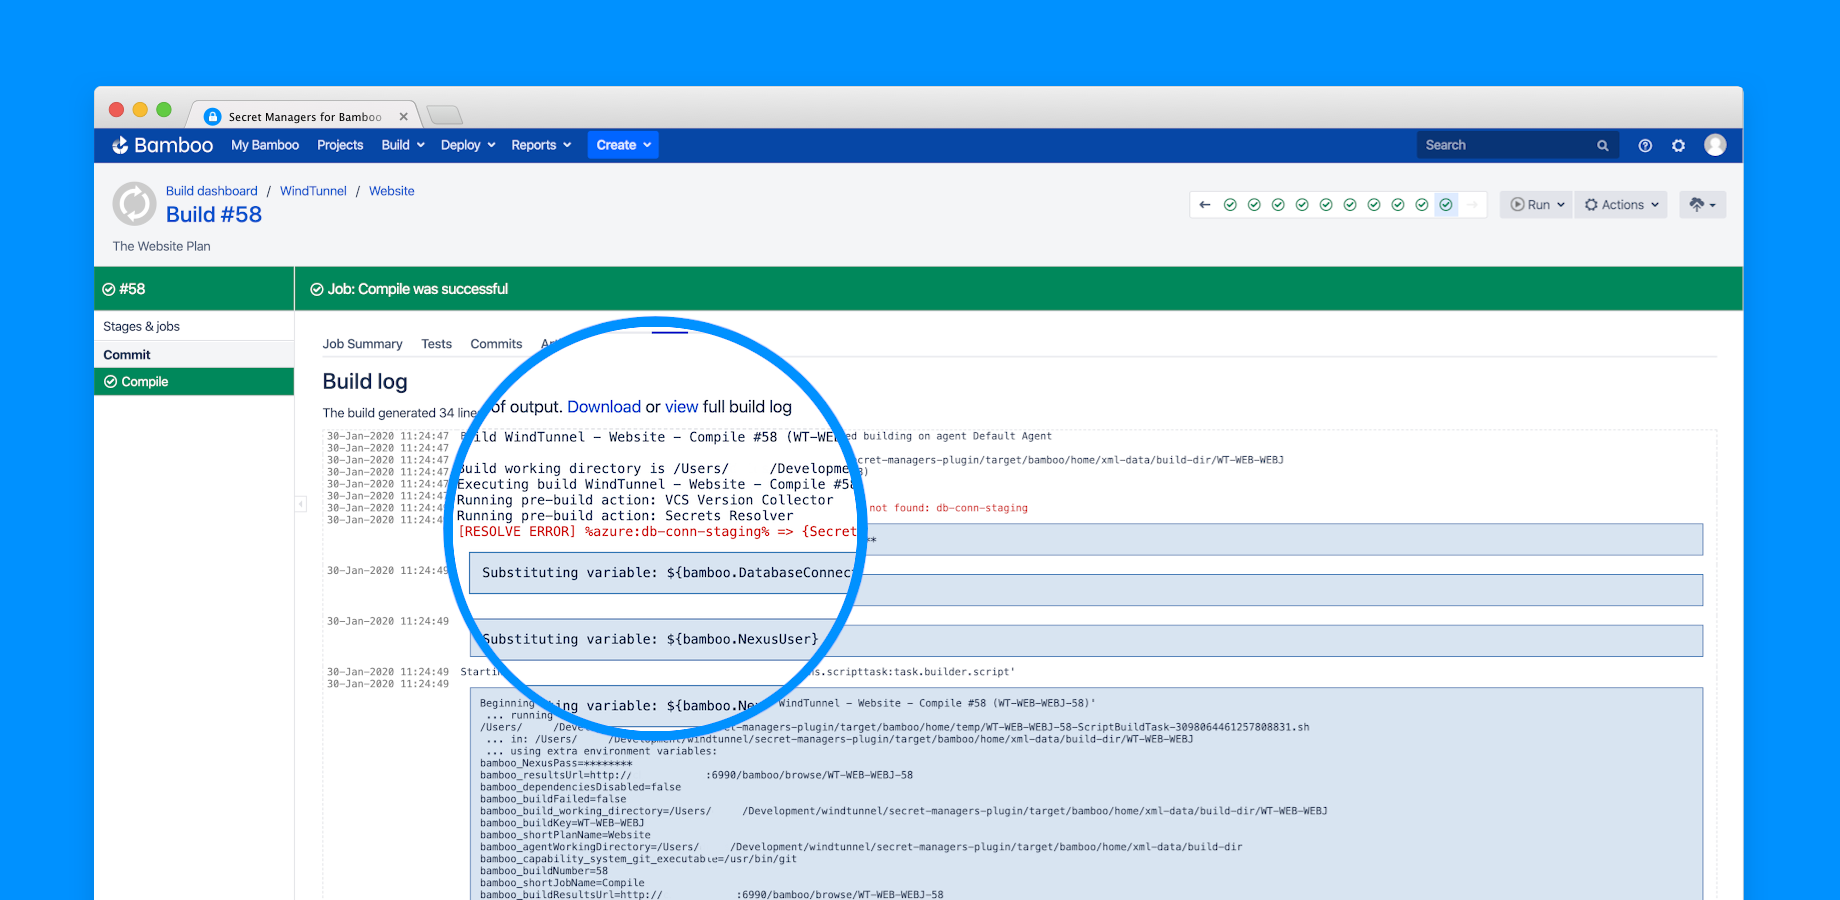Click the plan status circular arrows icon
Viewport: 1840px width, 900px height.
pyautogui.click(x=134, y=204)
